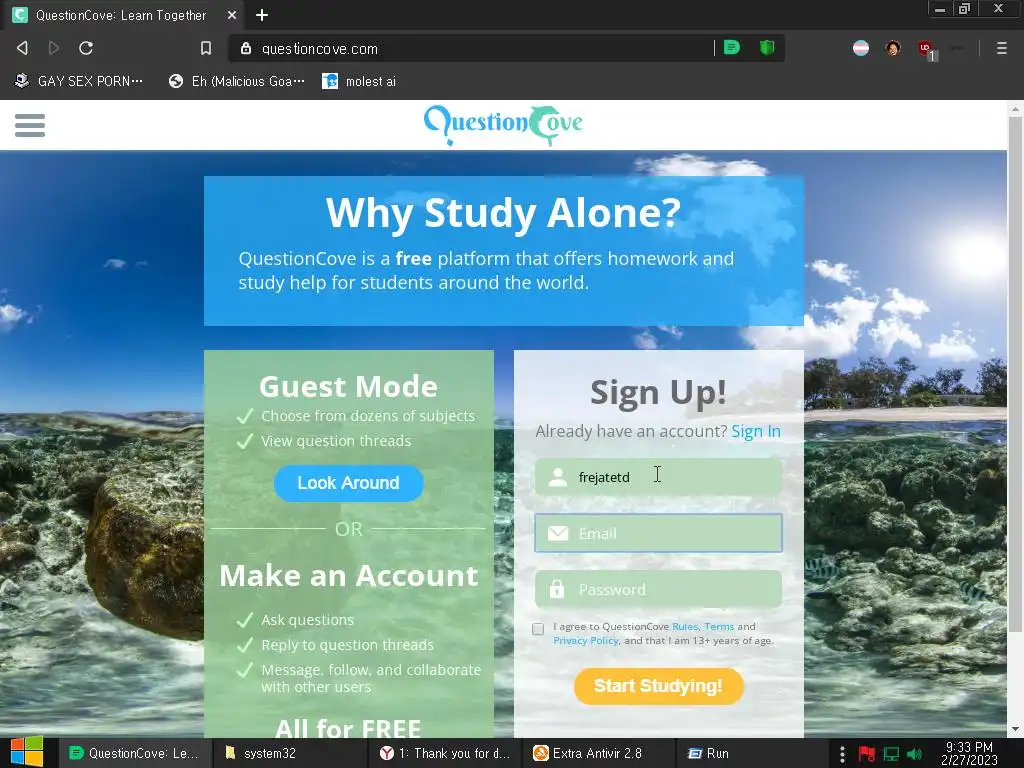The width and height of the screenshot is (1024, 768).
Task: Select the QuestionCove: Learn Together tab
Action: click(121, 15)
